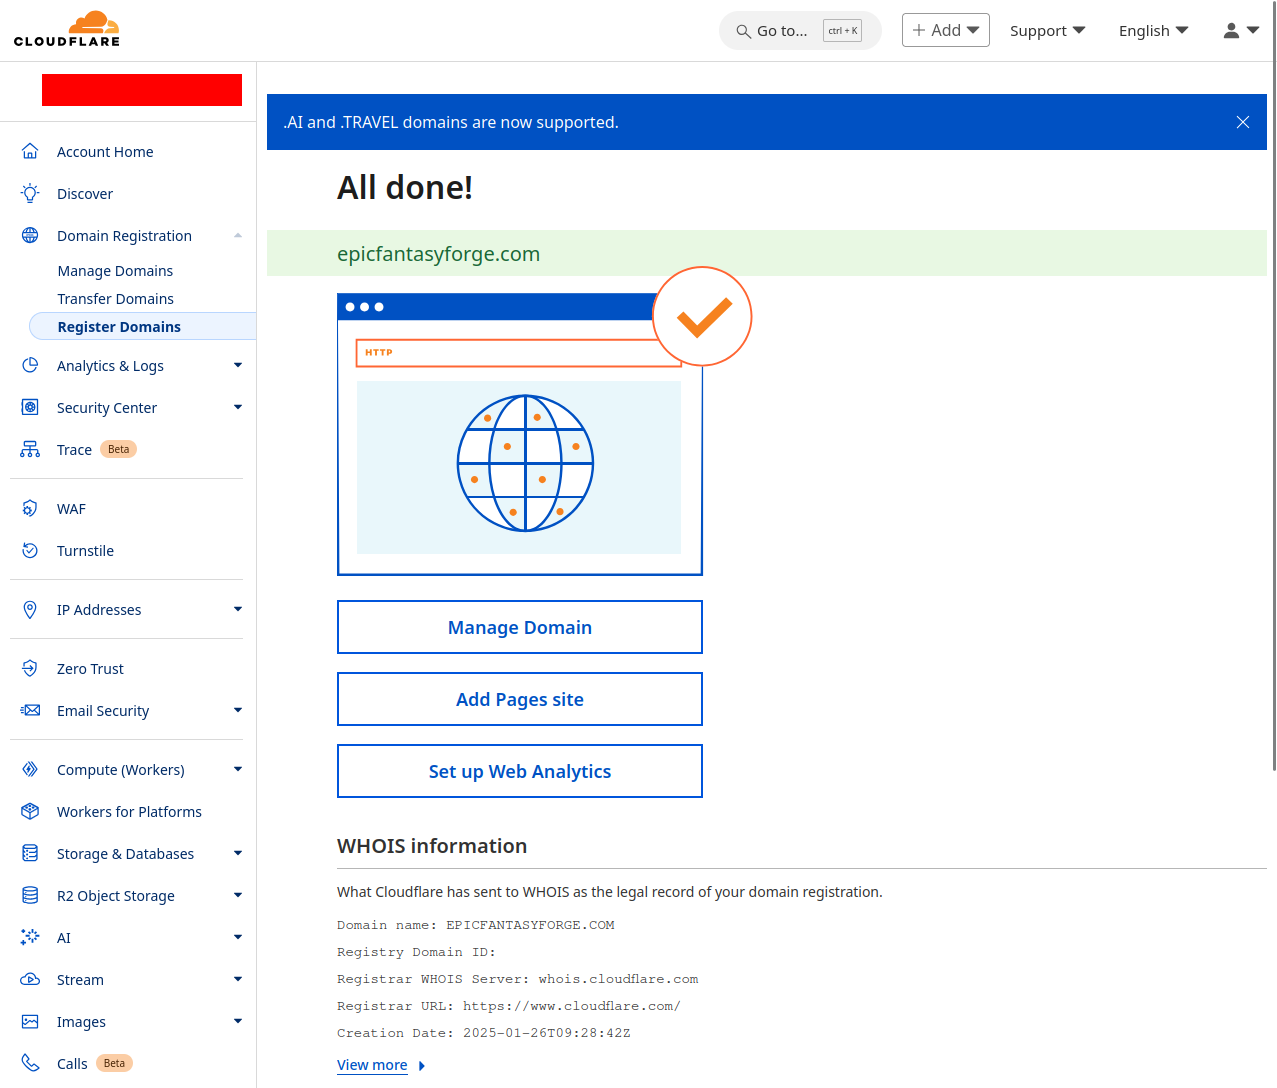Click the Calls Beta badge

[x=114, y=1063]
